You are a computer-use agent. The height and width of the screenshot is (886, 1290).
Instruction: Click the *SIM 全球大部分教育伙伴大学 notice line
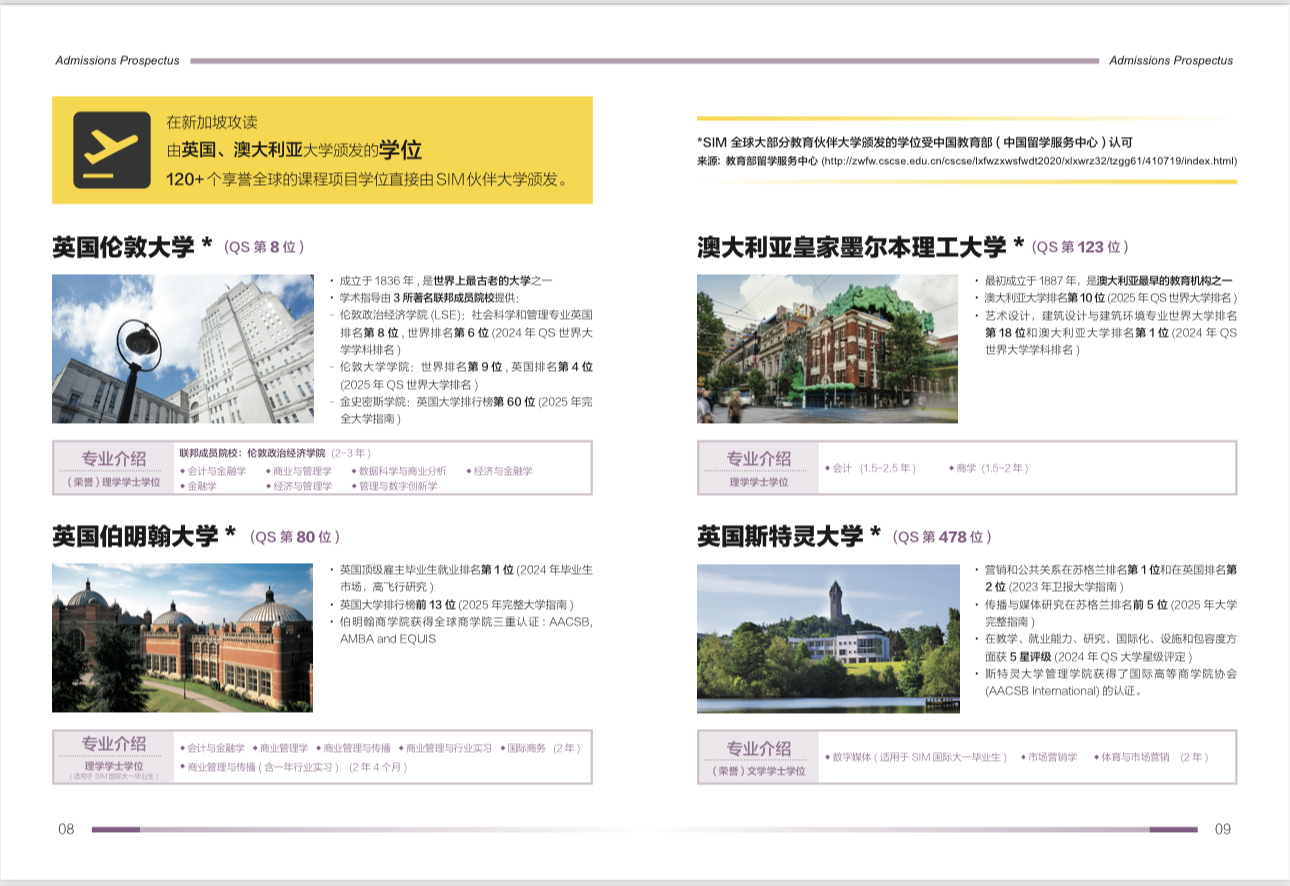tap(915, 142)
